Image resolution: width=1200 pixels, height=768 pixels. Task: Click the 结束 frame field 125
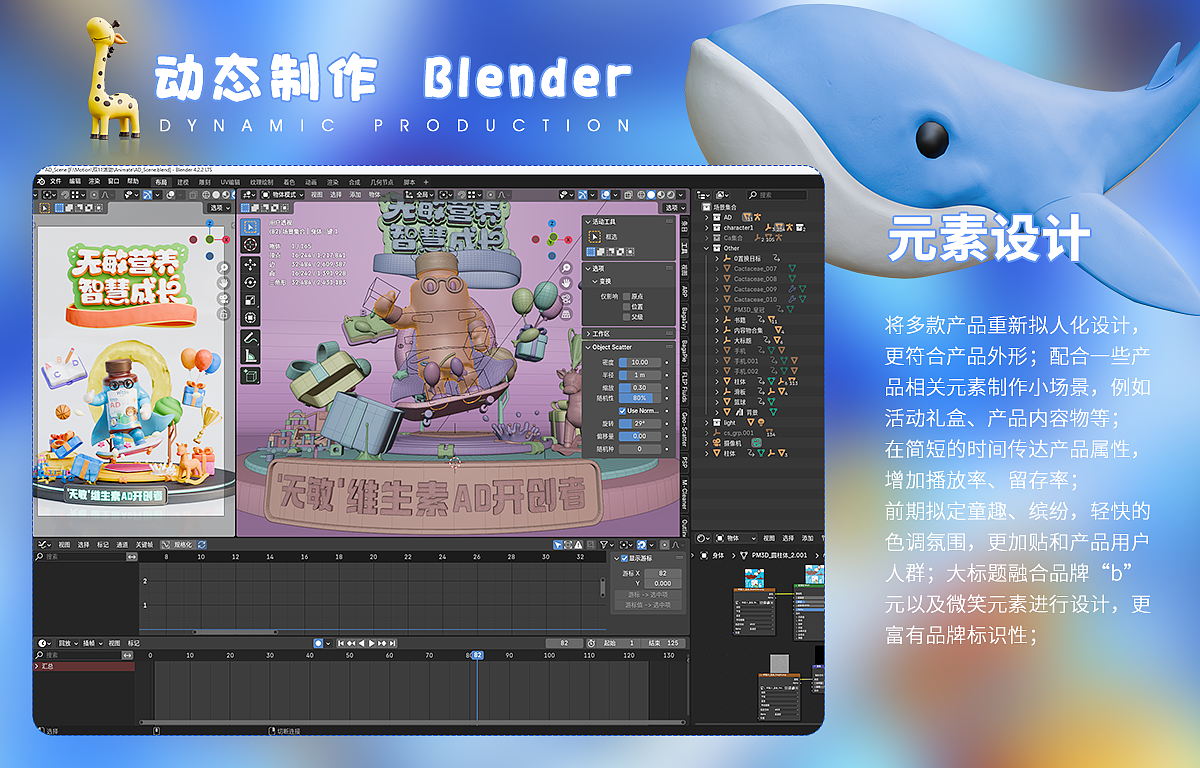665,643
